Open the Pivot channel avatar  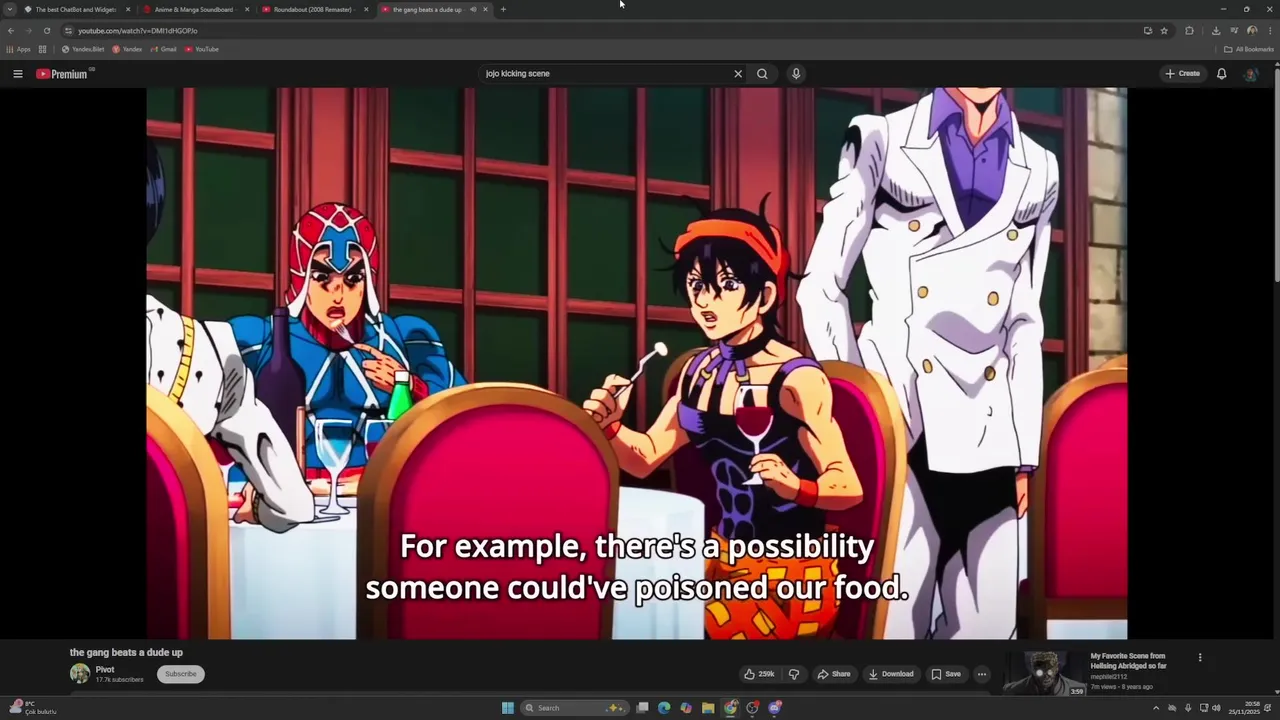point(80,674)
